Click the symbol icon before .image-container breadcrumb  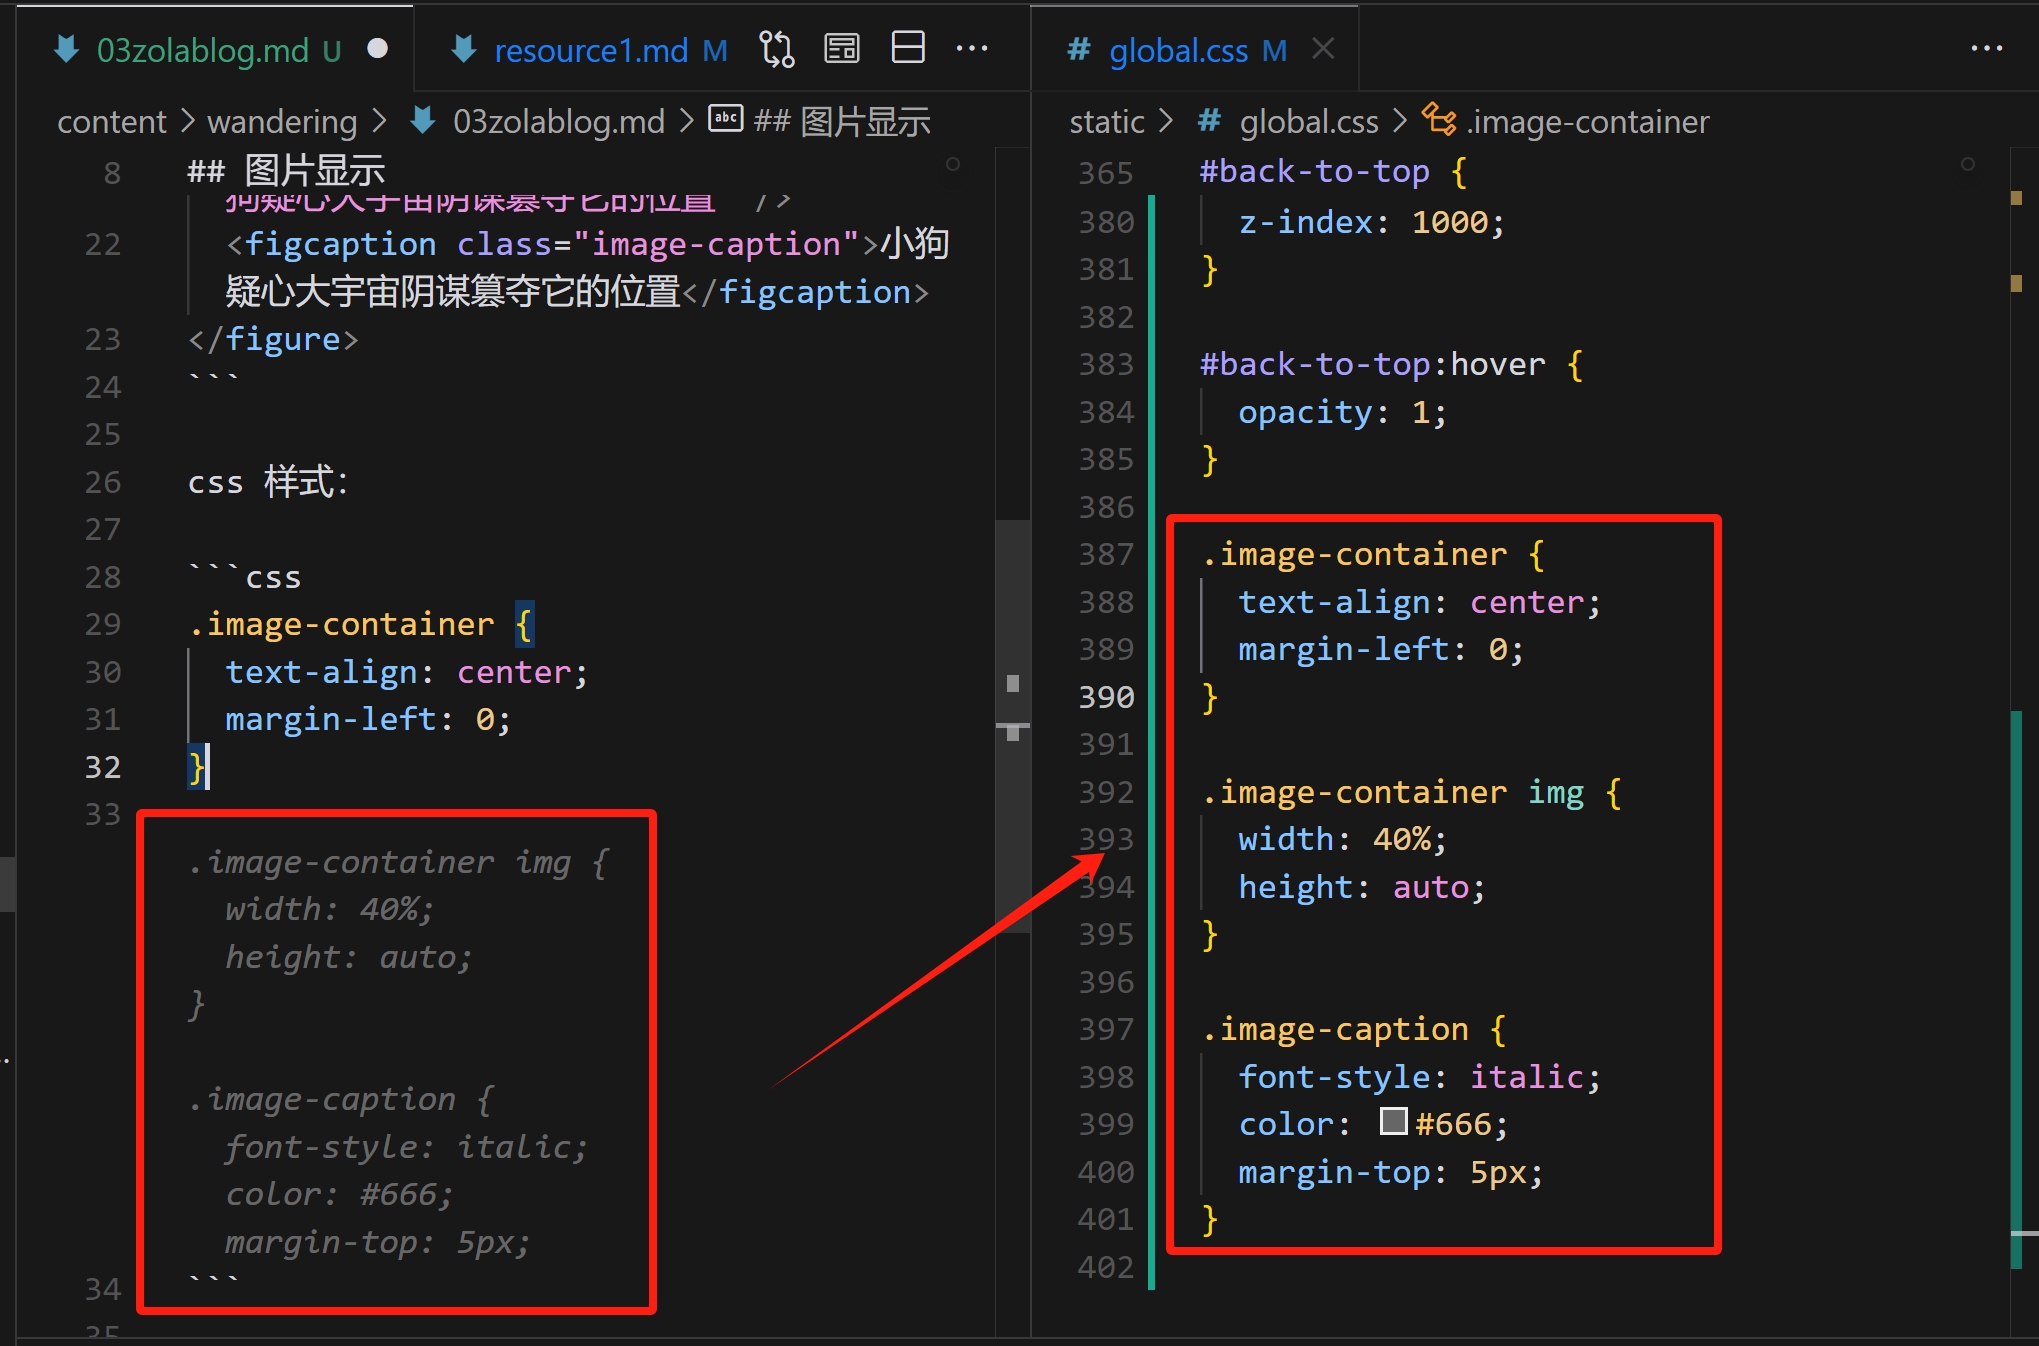(x=1439, y=119)
